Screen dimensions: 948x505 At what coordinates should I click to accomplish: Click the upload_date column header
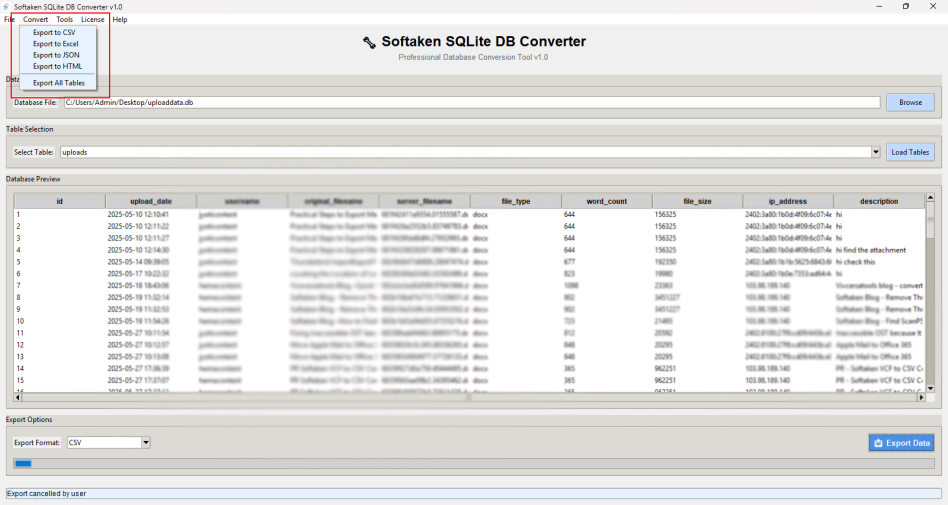pos(151,201)
